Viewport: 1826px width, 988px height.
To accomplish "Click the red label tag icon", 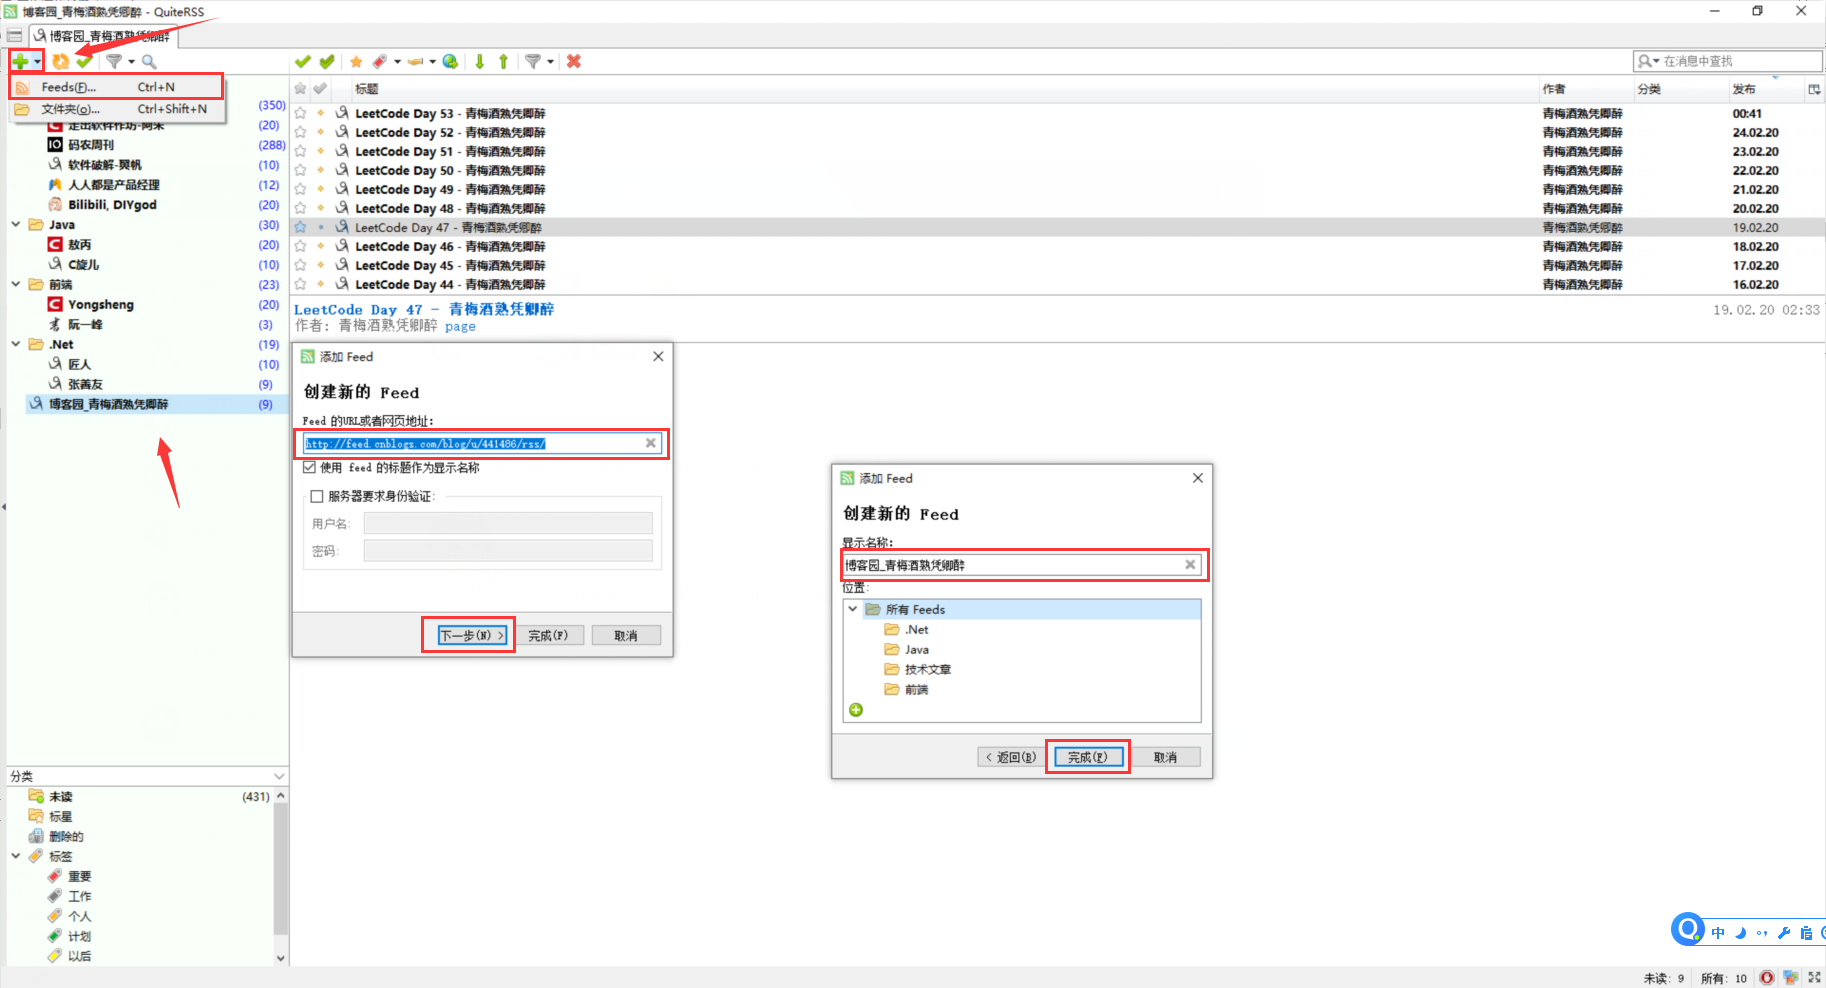I will tap(380, 61).
